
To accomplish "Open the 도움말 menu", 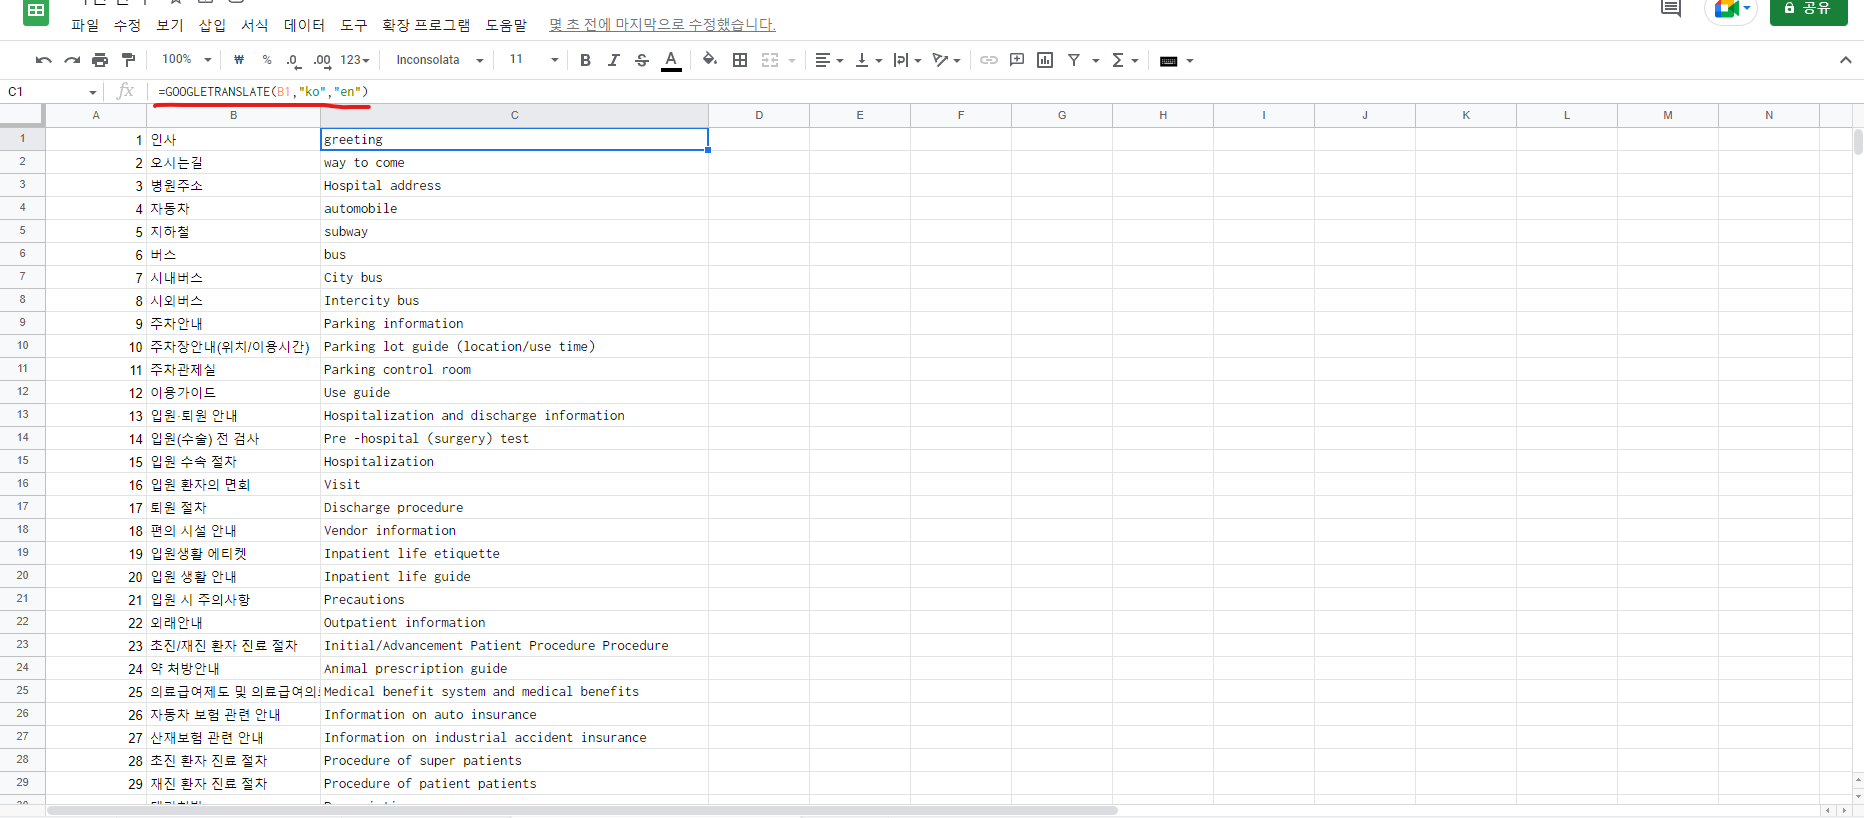I will [x=506, y=25].
